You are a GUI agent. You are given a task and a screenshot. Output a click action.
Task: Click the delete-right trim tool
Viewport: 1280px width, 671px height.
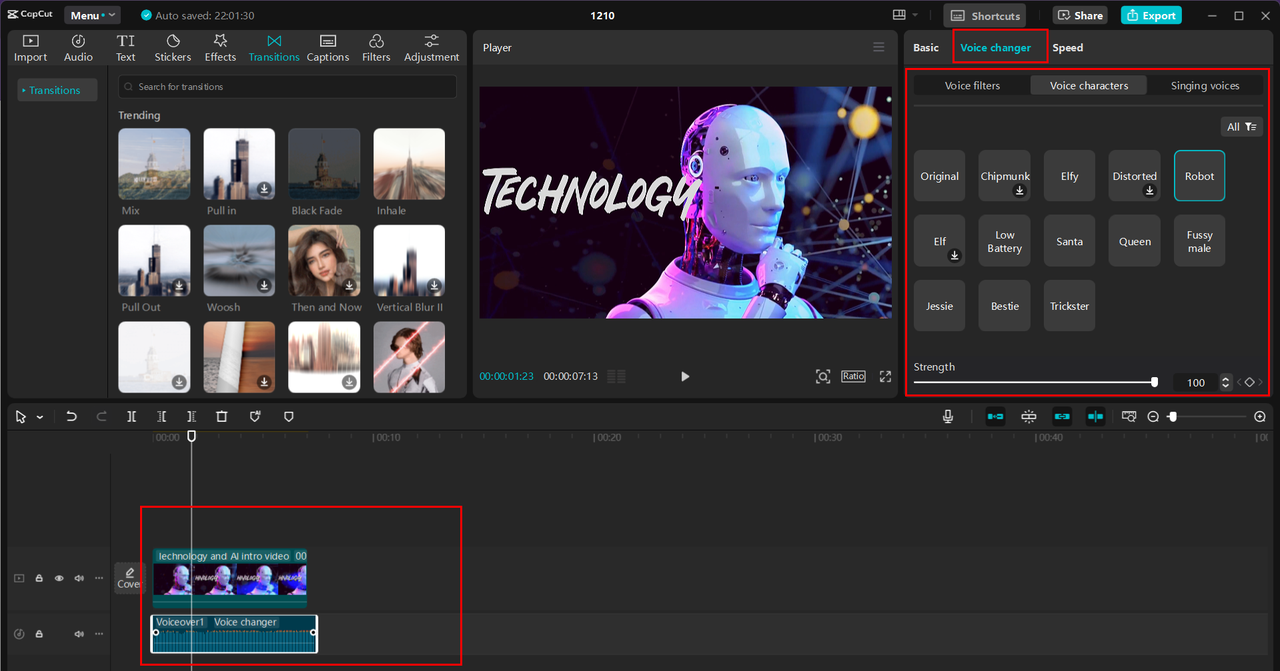[x=191, y=416]
